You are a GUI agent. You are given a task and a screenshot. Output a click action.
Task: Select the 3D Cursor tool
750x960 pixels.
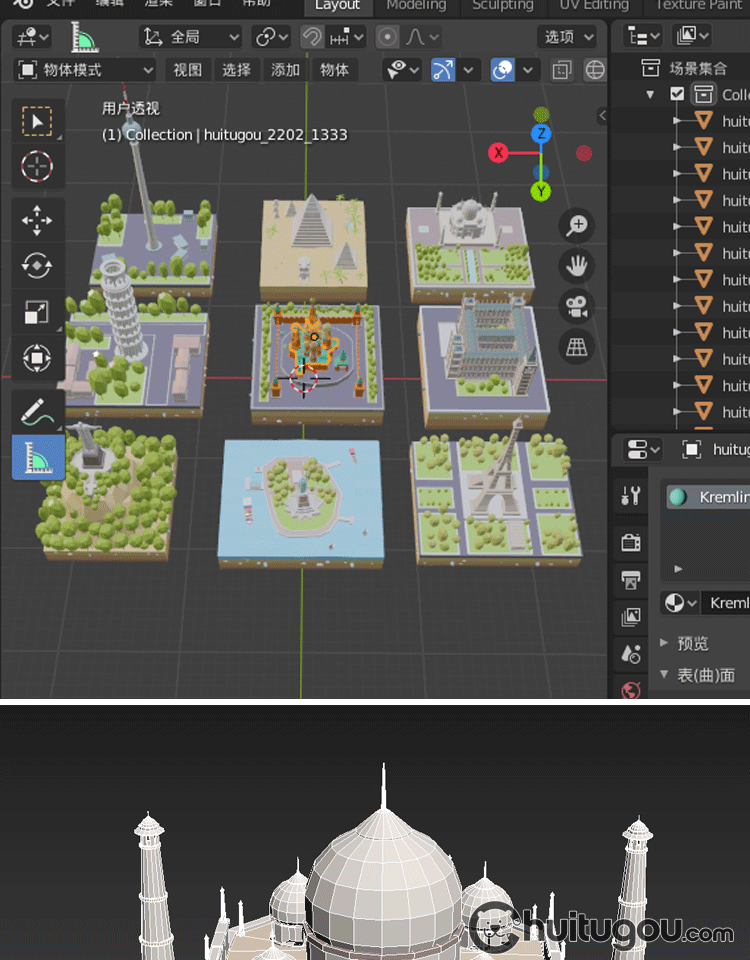coord(37,166)
